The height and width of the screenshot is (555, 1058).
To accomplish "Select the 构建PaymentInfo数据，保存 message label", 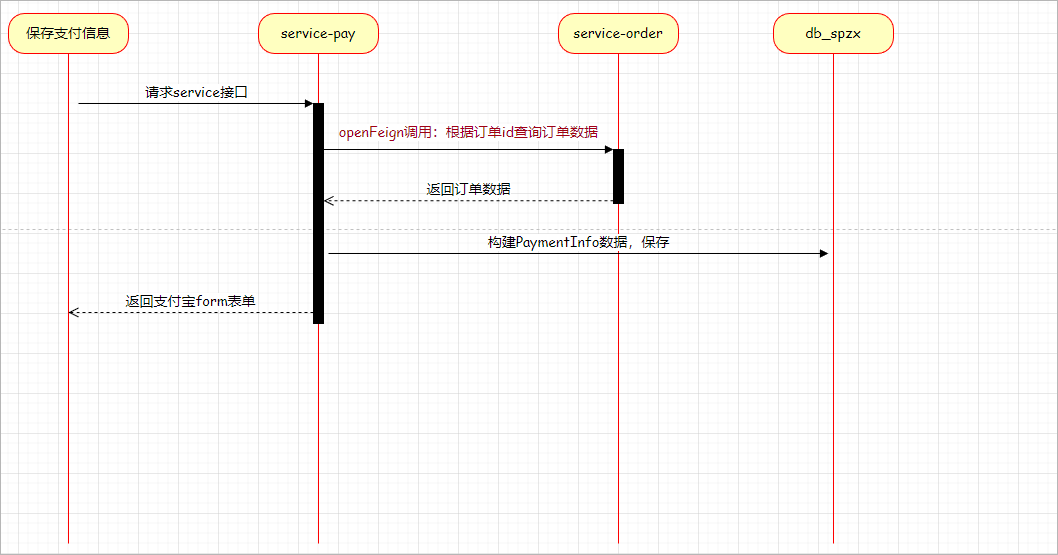I will coord(578,242).
